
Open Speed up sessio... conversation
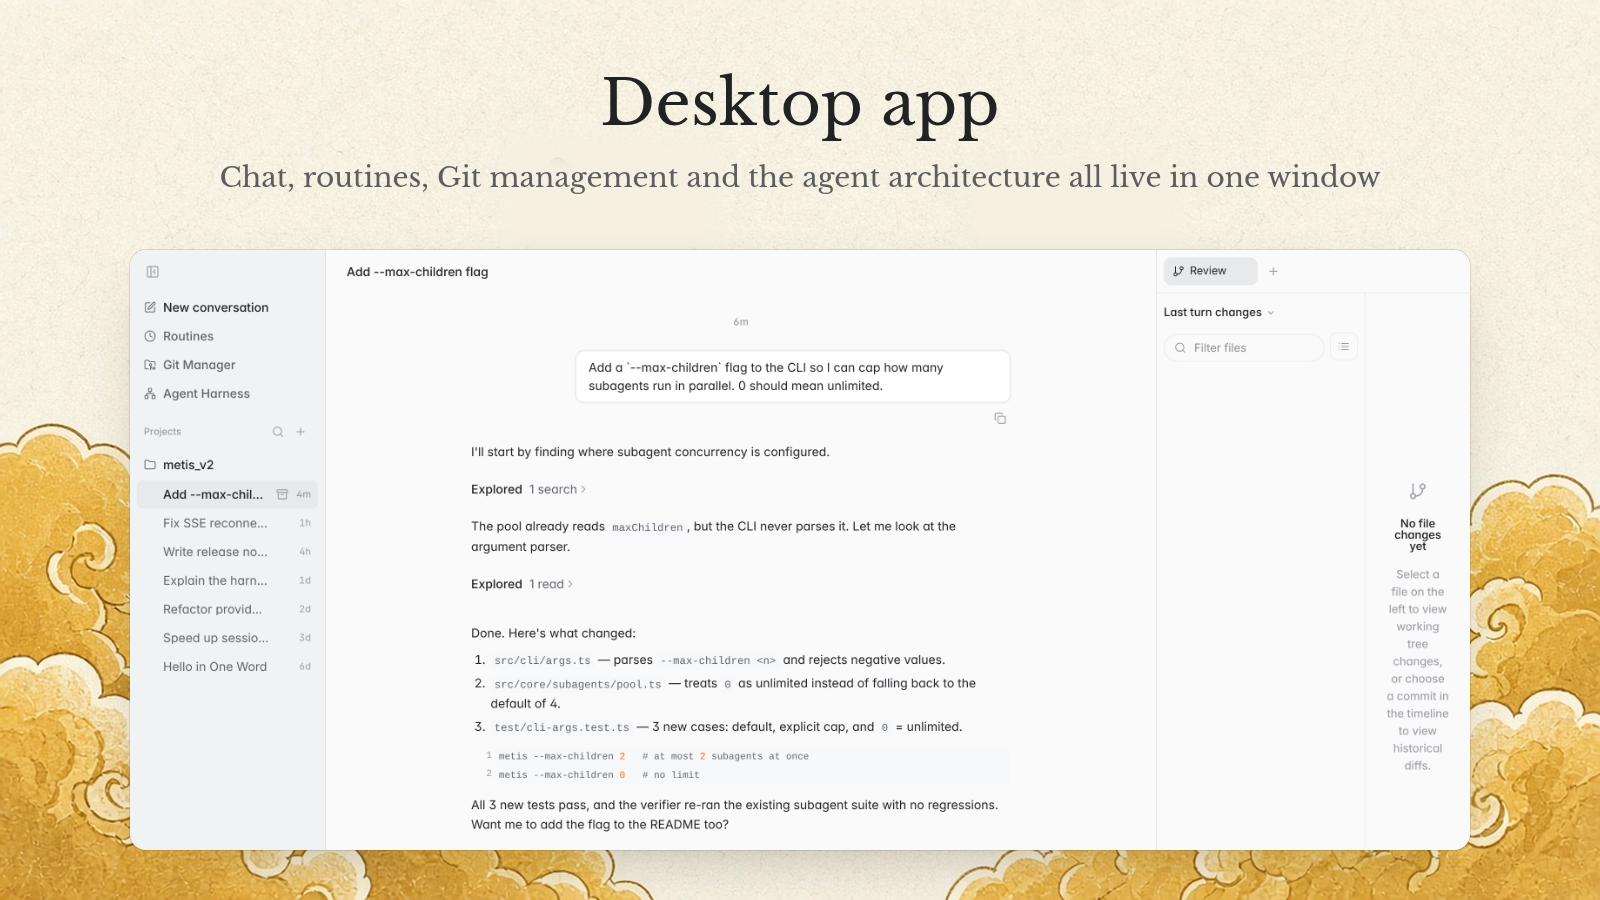[227, 638]
